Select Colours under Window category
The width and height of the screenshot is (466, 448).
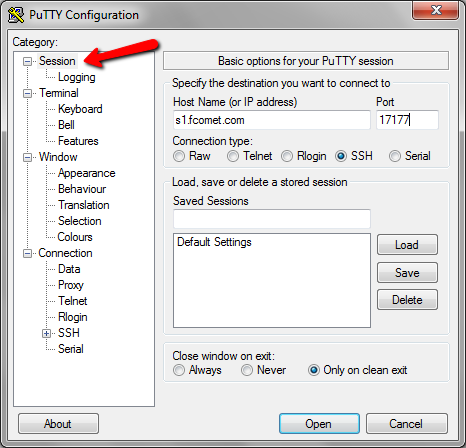75,237
